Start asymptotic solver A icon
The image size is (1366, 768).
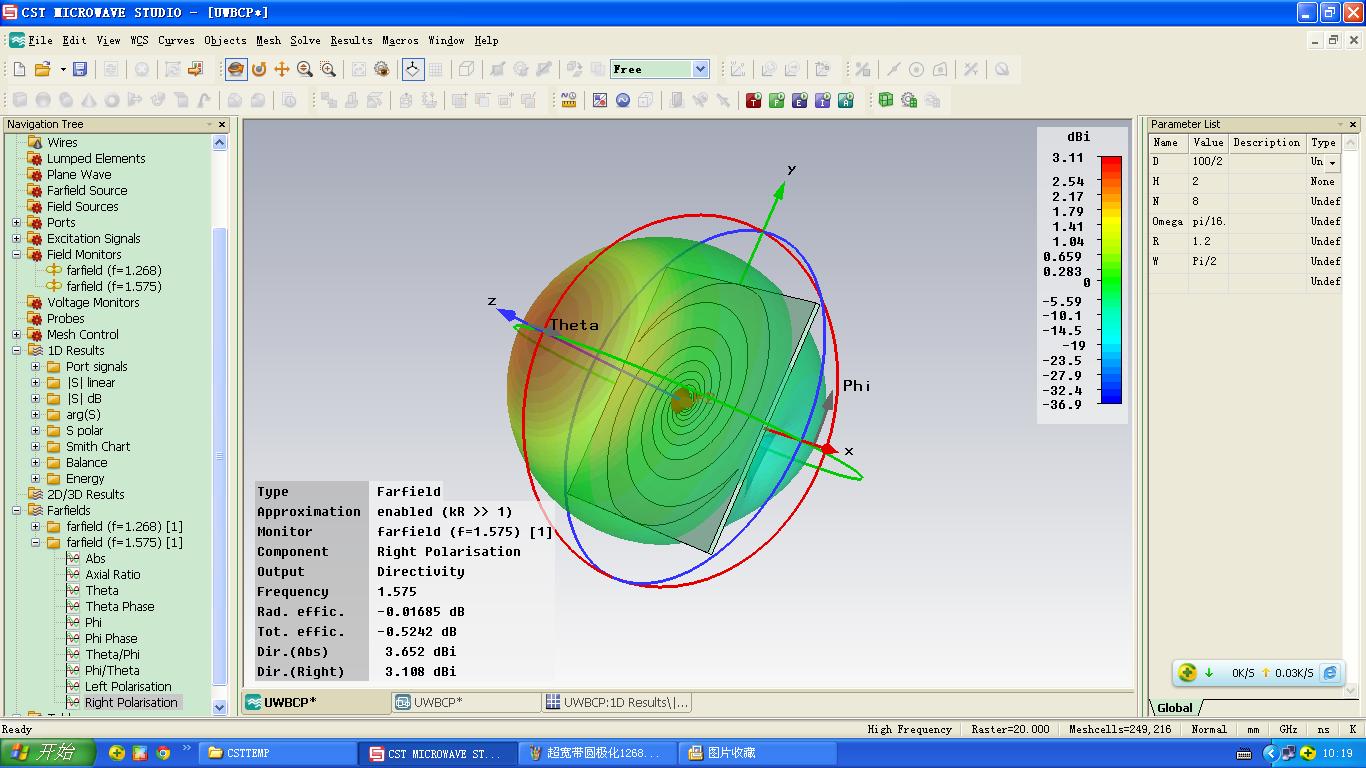click(845, 100)
